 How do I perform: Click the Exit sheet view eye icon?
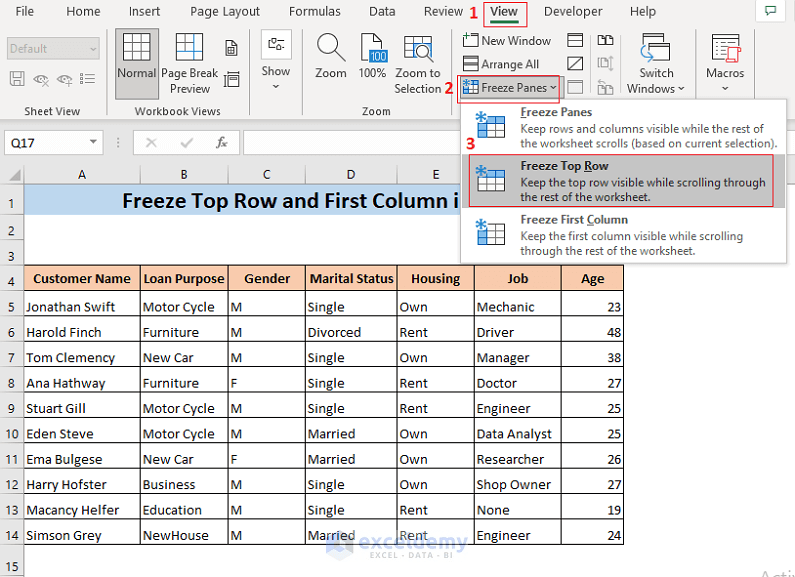coord(41,79)
